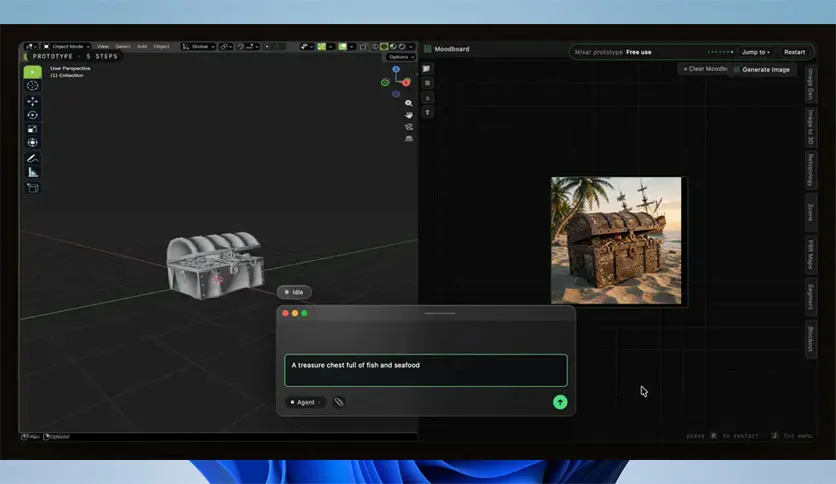Toggle camera view icon in viewport
Viewport: 836px width, 484px height.
(408, 127)
